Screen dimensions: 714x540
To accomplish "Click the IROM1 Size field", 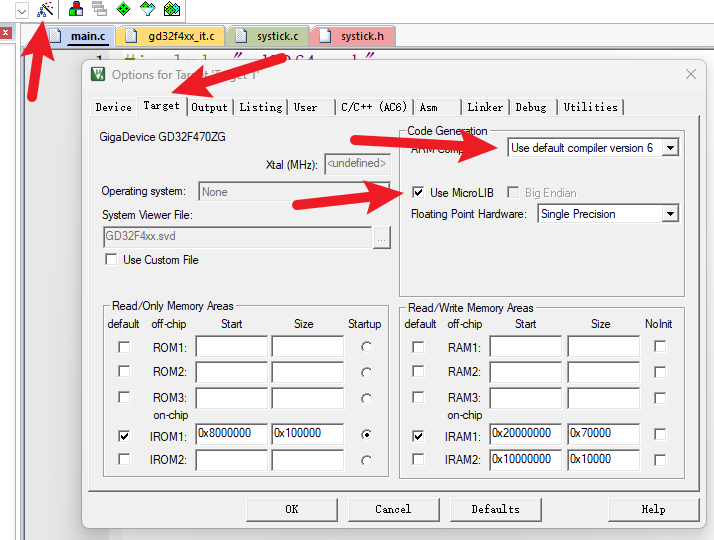I will 307,434.
